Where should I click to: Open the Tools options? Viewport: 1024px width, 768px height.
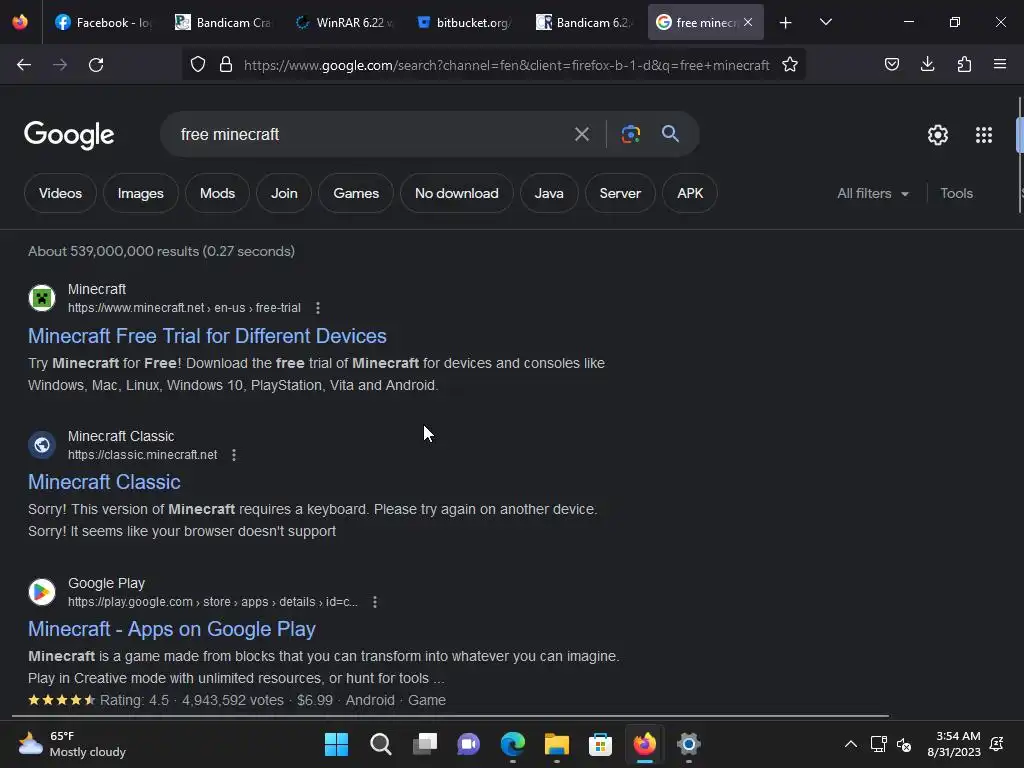[x=956, y=193]
